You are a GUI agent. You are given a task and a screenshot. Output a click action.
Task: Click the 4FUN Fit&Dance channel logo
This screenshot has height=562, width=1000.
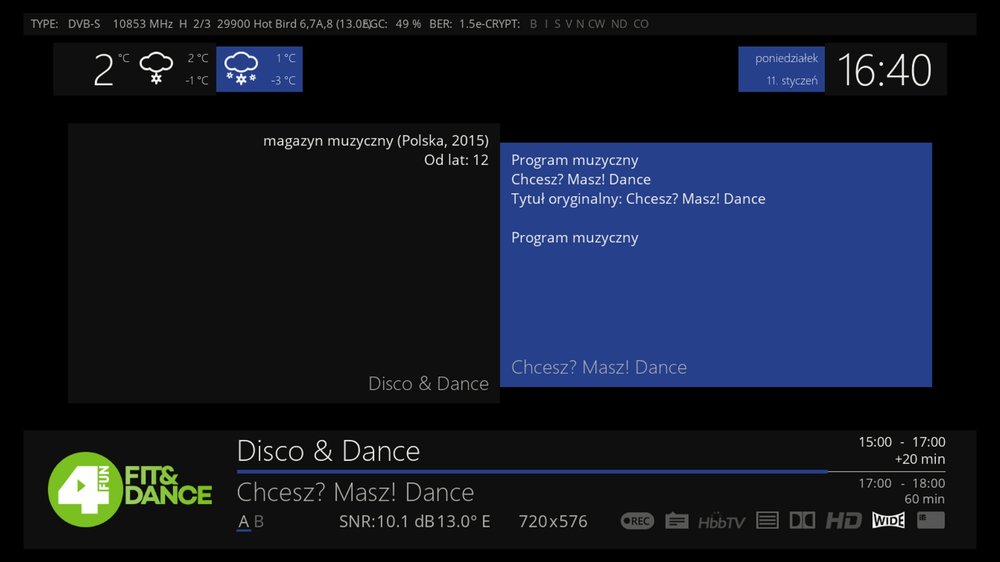(130, 489)
